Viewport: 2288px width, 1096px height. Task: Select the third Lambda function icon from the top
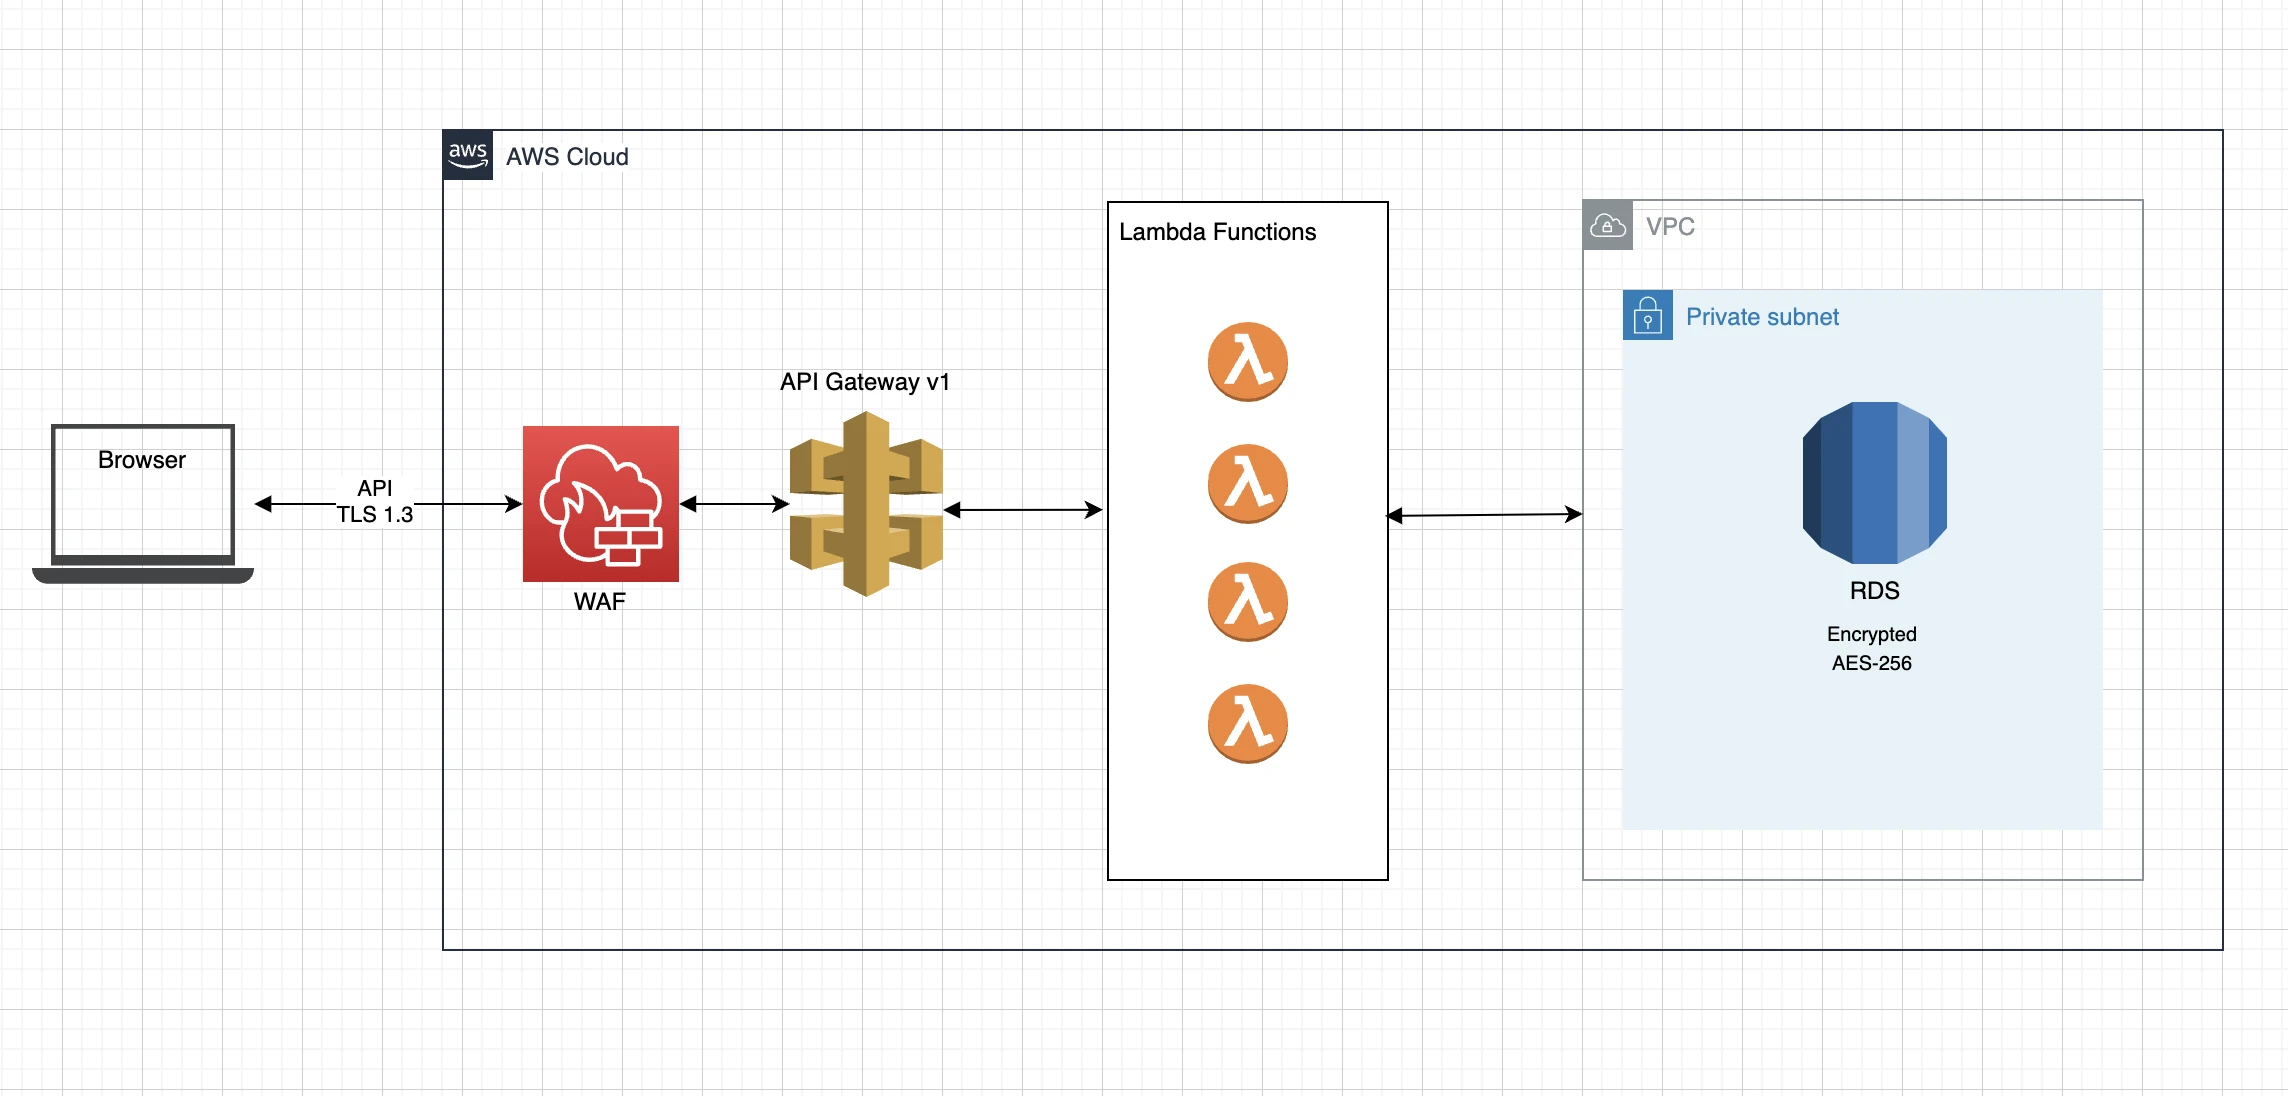[x=1247, y=602]
